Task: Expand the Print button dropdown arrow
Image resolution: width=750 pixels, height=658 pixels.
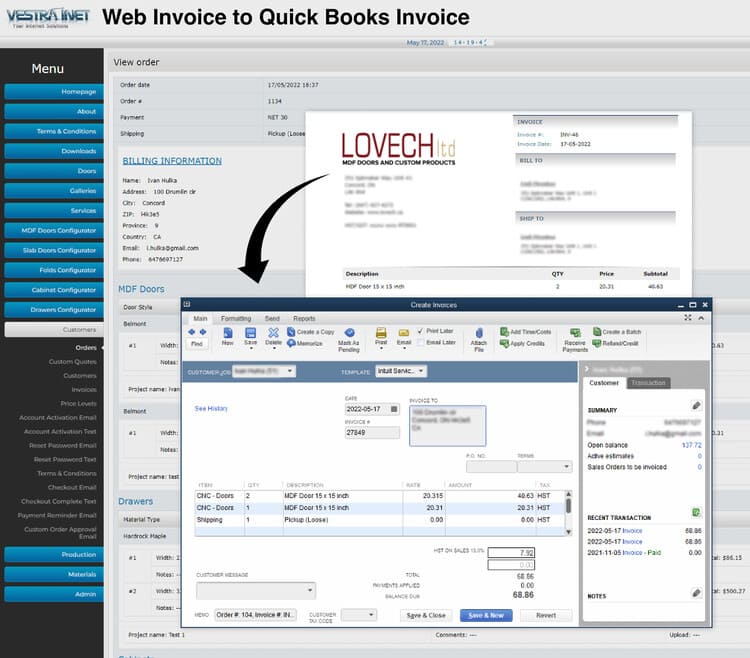Action: point(381,349)
